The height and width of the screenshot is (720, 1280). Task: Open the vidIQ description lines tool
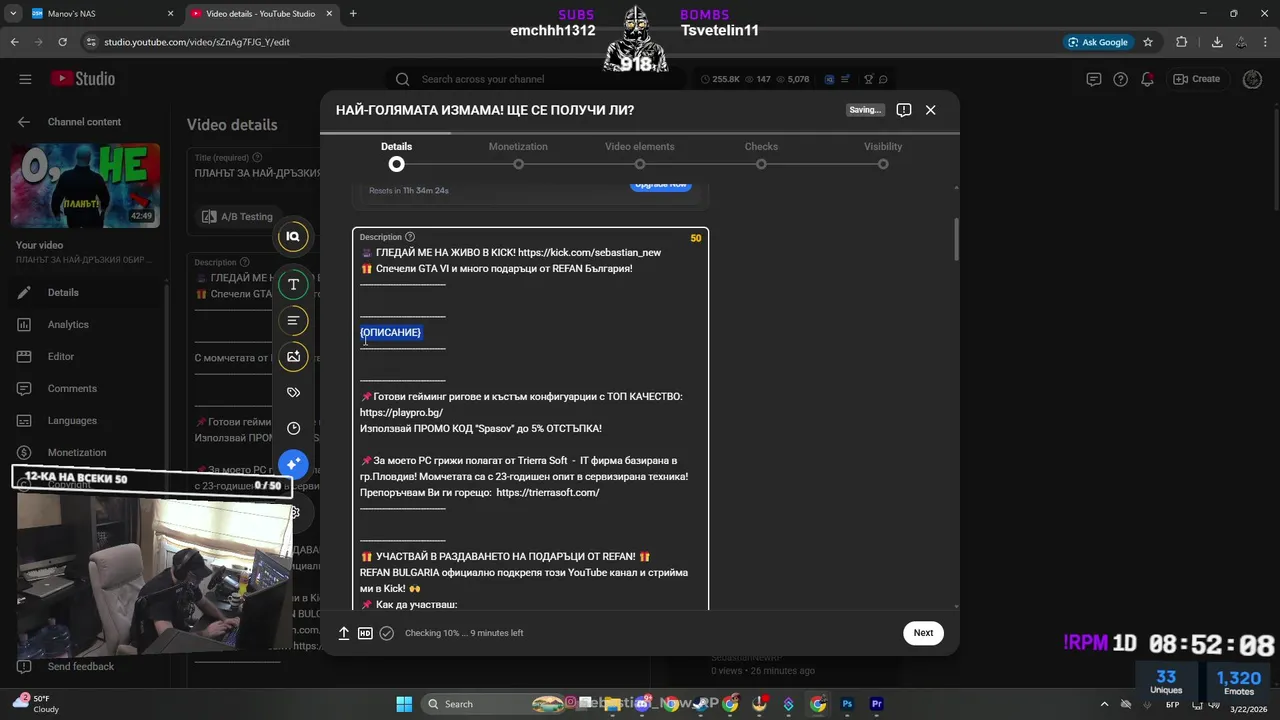coord(293,320)
